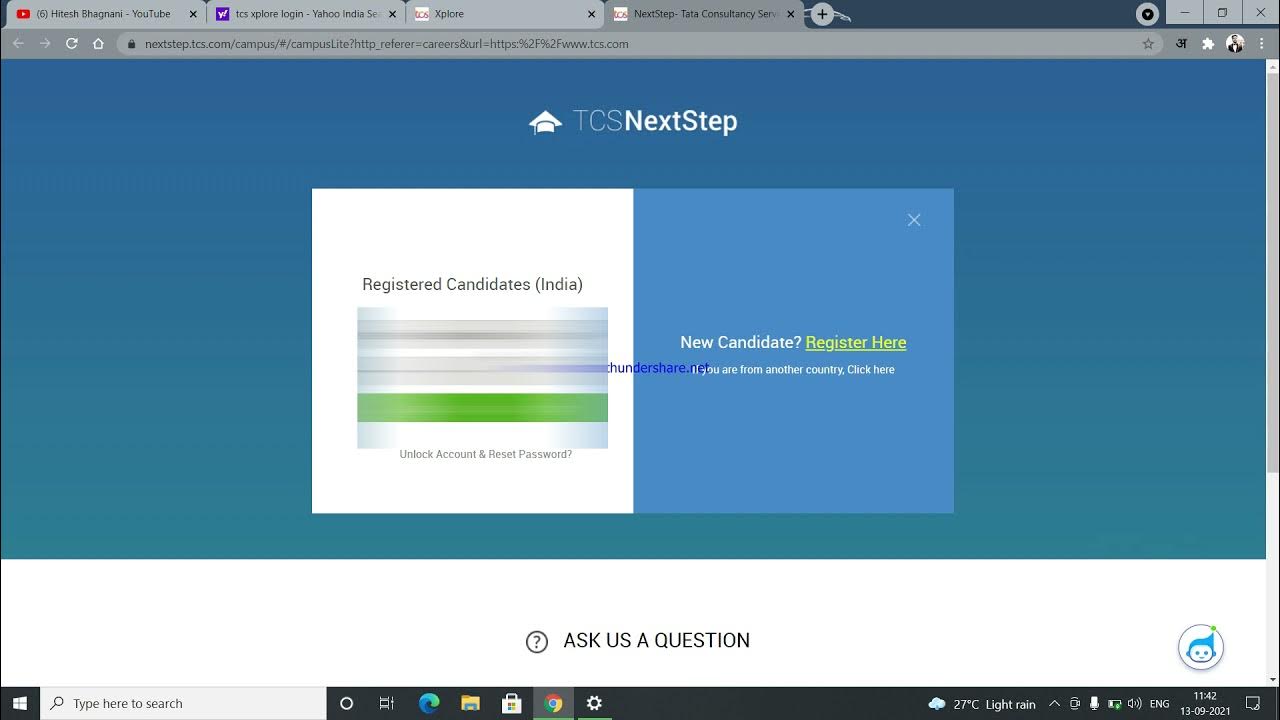
Task: Click the Ask Us A Question help icon
Action: pos(537,642)
